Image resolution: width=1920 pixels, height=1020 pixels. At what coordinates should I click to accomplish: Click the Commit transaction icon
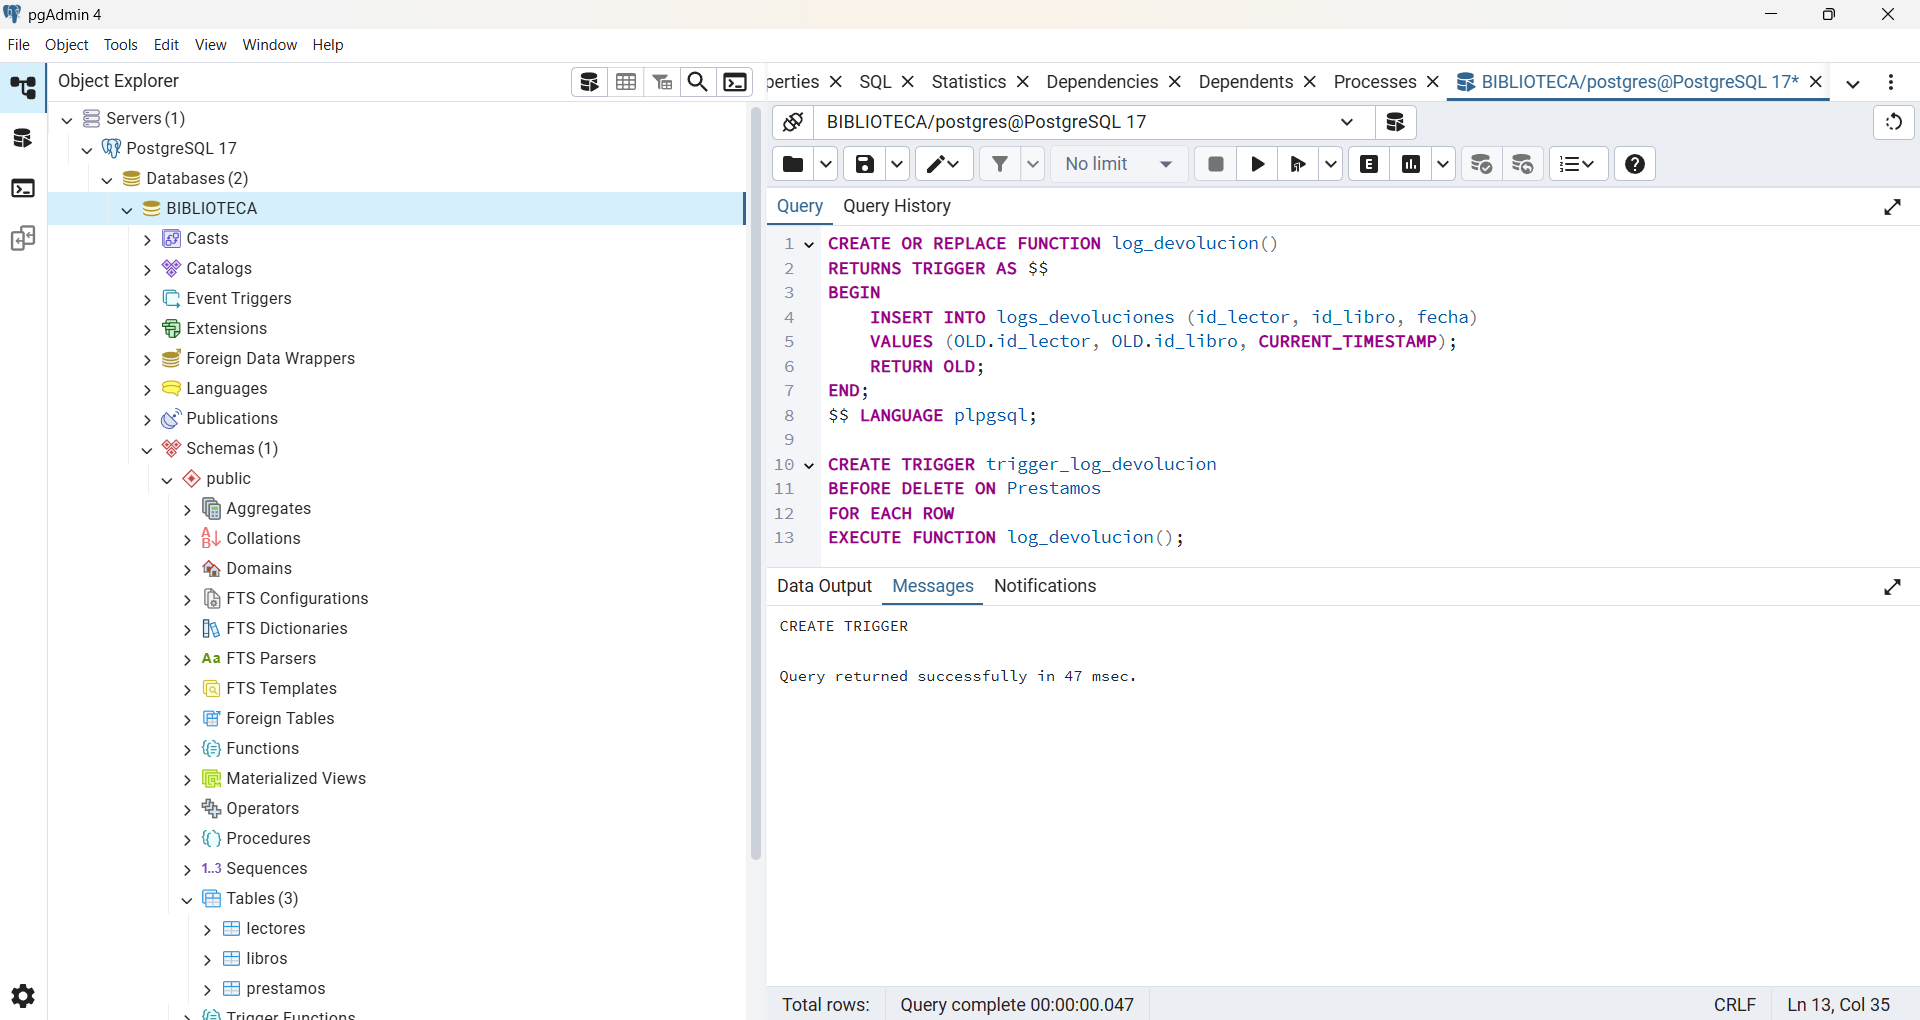(1482, 164)
